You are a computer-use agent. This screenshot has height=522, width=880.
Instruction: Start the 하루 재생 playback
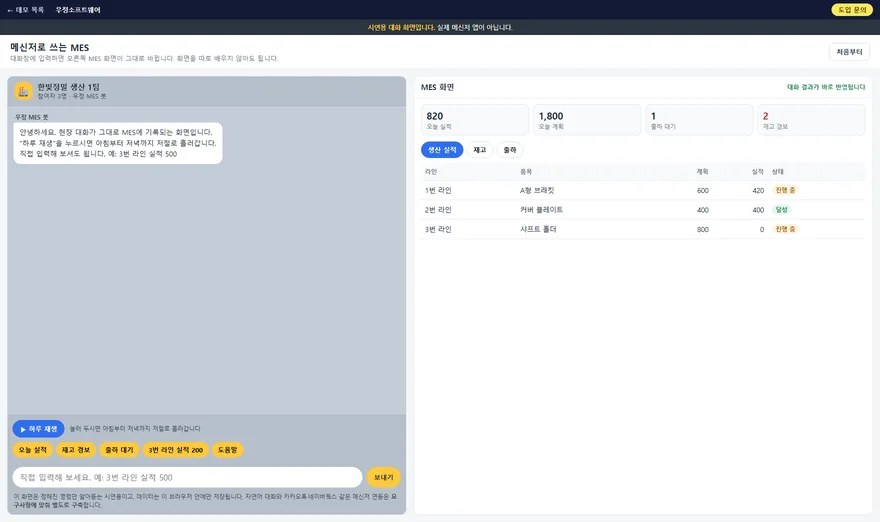pos(39,429)
